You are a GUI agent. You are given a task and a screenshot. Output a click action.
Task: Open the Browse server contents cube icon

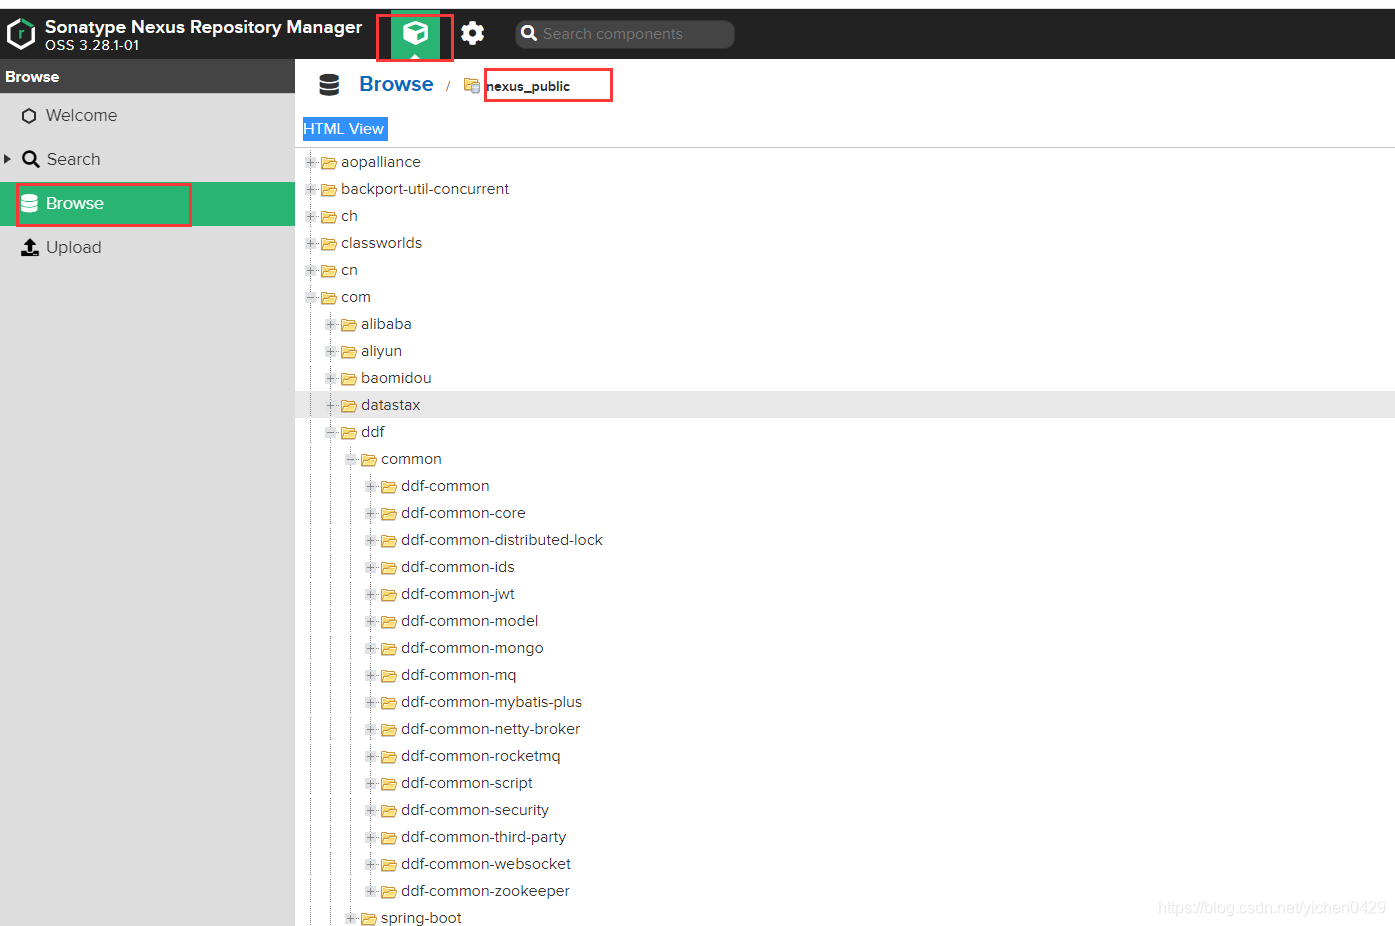pyautogui.click(x=415, y=34)
